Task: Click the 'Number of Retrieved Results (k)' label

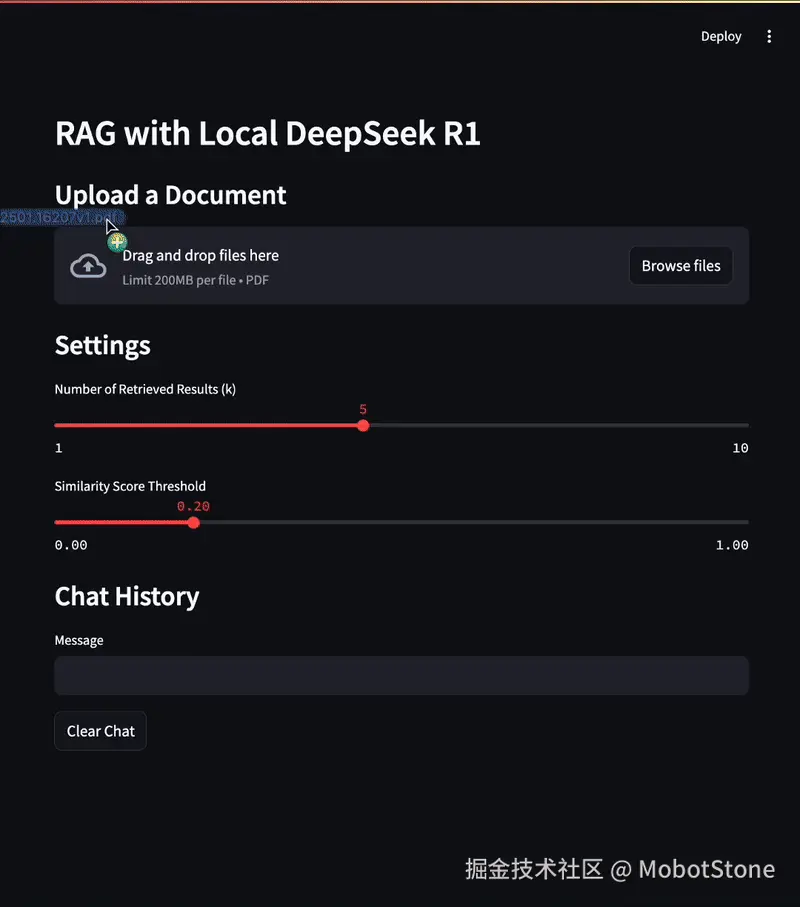Action: [x=145, y=389]
